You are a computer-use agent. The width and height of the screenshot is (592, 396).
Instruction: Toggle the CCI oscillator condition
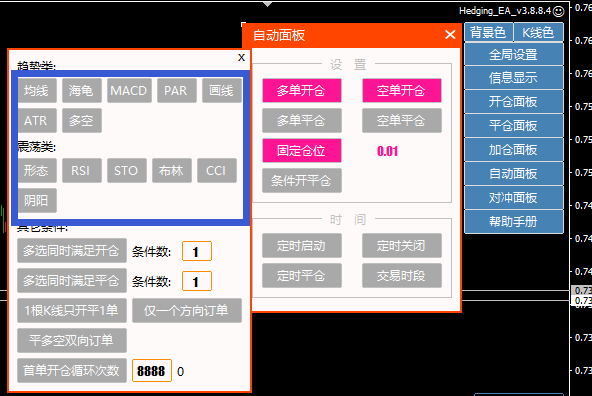pos(217,171)
